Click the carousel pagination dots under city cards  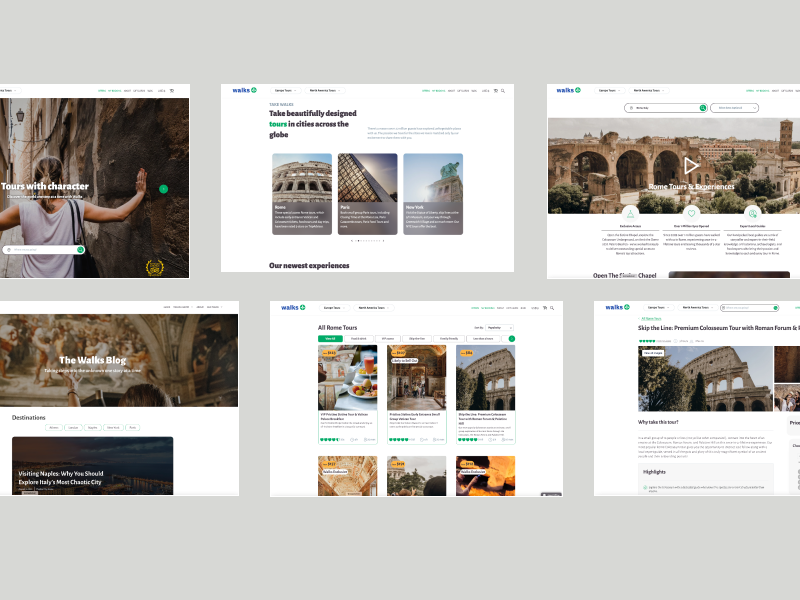(367, 241)
